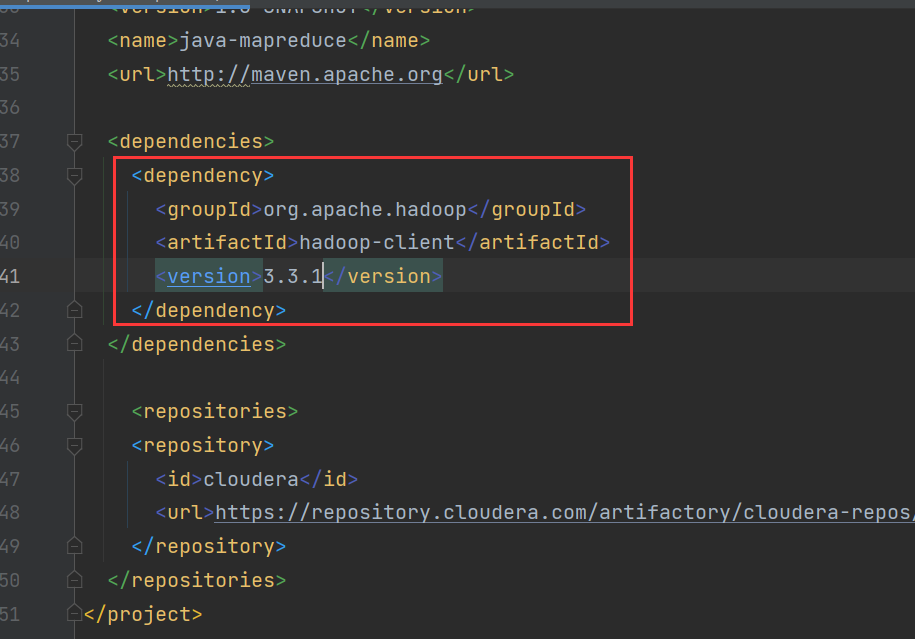Click fold end marker beside closing project tag
The width and height of the screenshot is (915, 639).
74,614
